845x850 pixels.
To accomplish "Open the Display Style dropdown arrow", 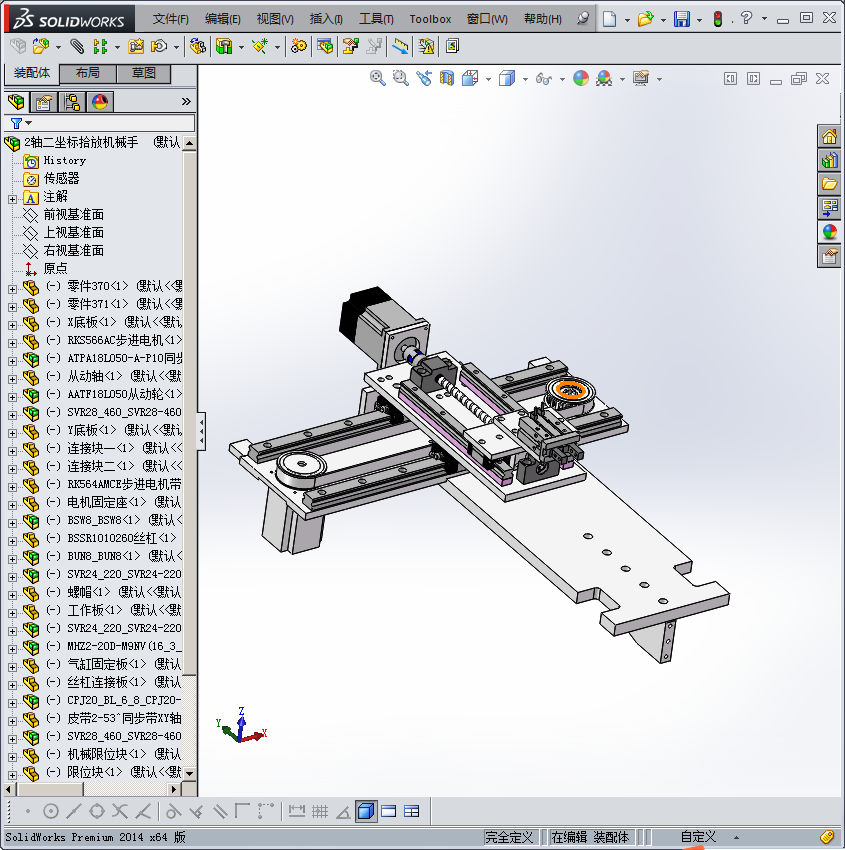I will pos(525,80).
